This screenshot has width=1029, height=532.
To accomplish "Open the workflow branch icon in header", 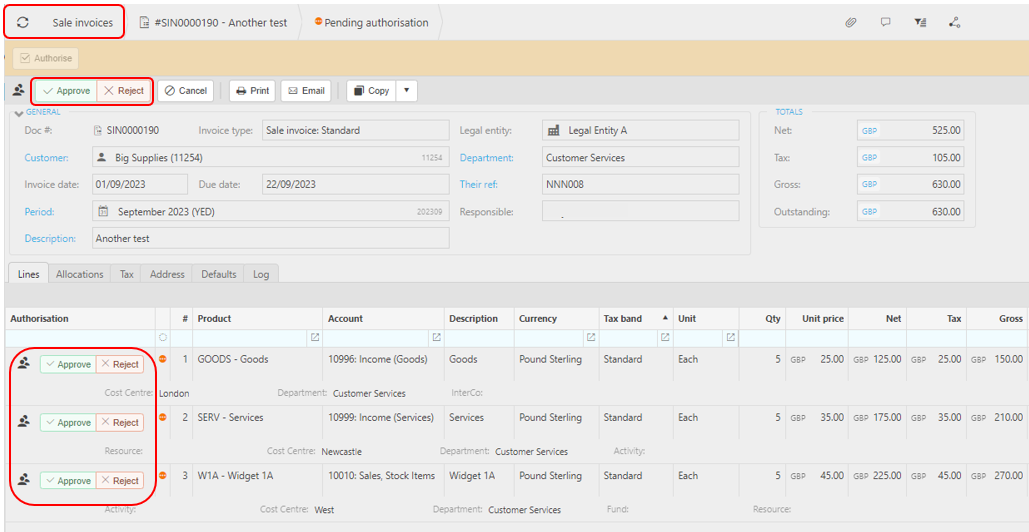I will pyautogui.click(x=955, y=22).
